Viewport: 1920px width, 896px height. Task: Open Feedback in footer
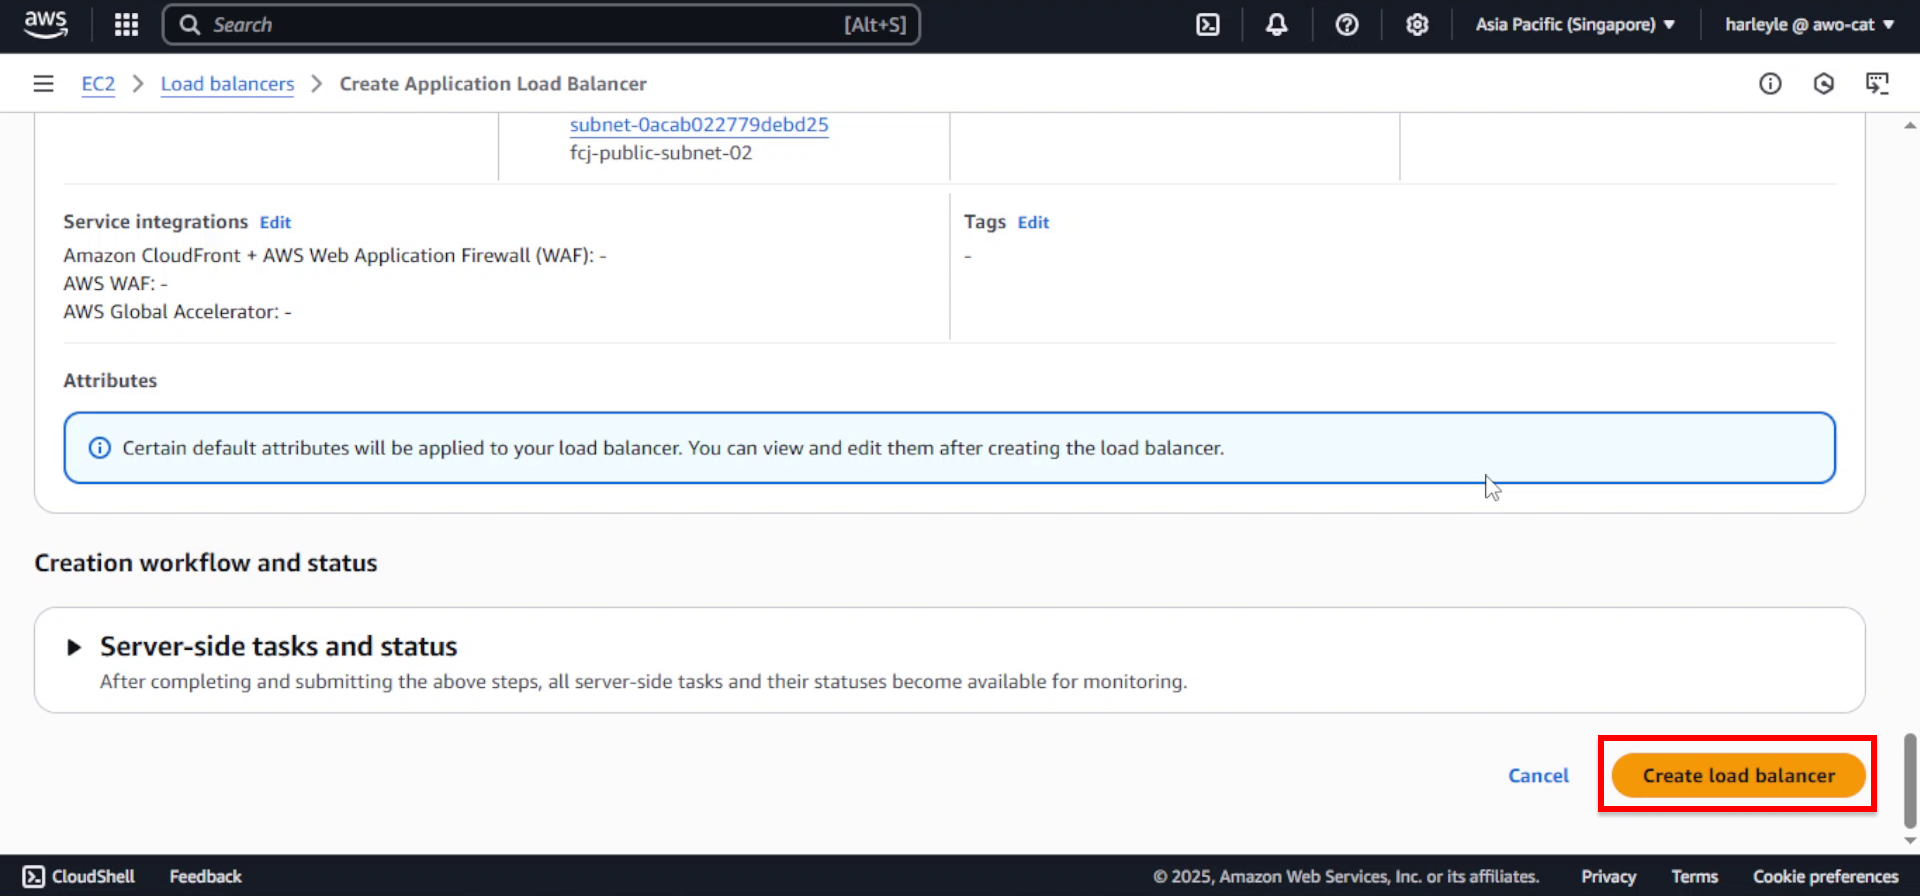pyautogui.click(x=205, y=877)
